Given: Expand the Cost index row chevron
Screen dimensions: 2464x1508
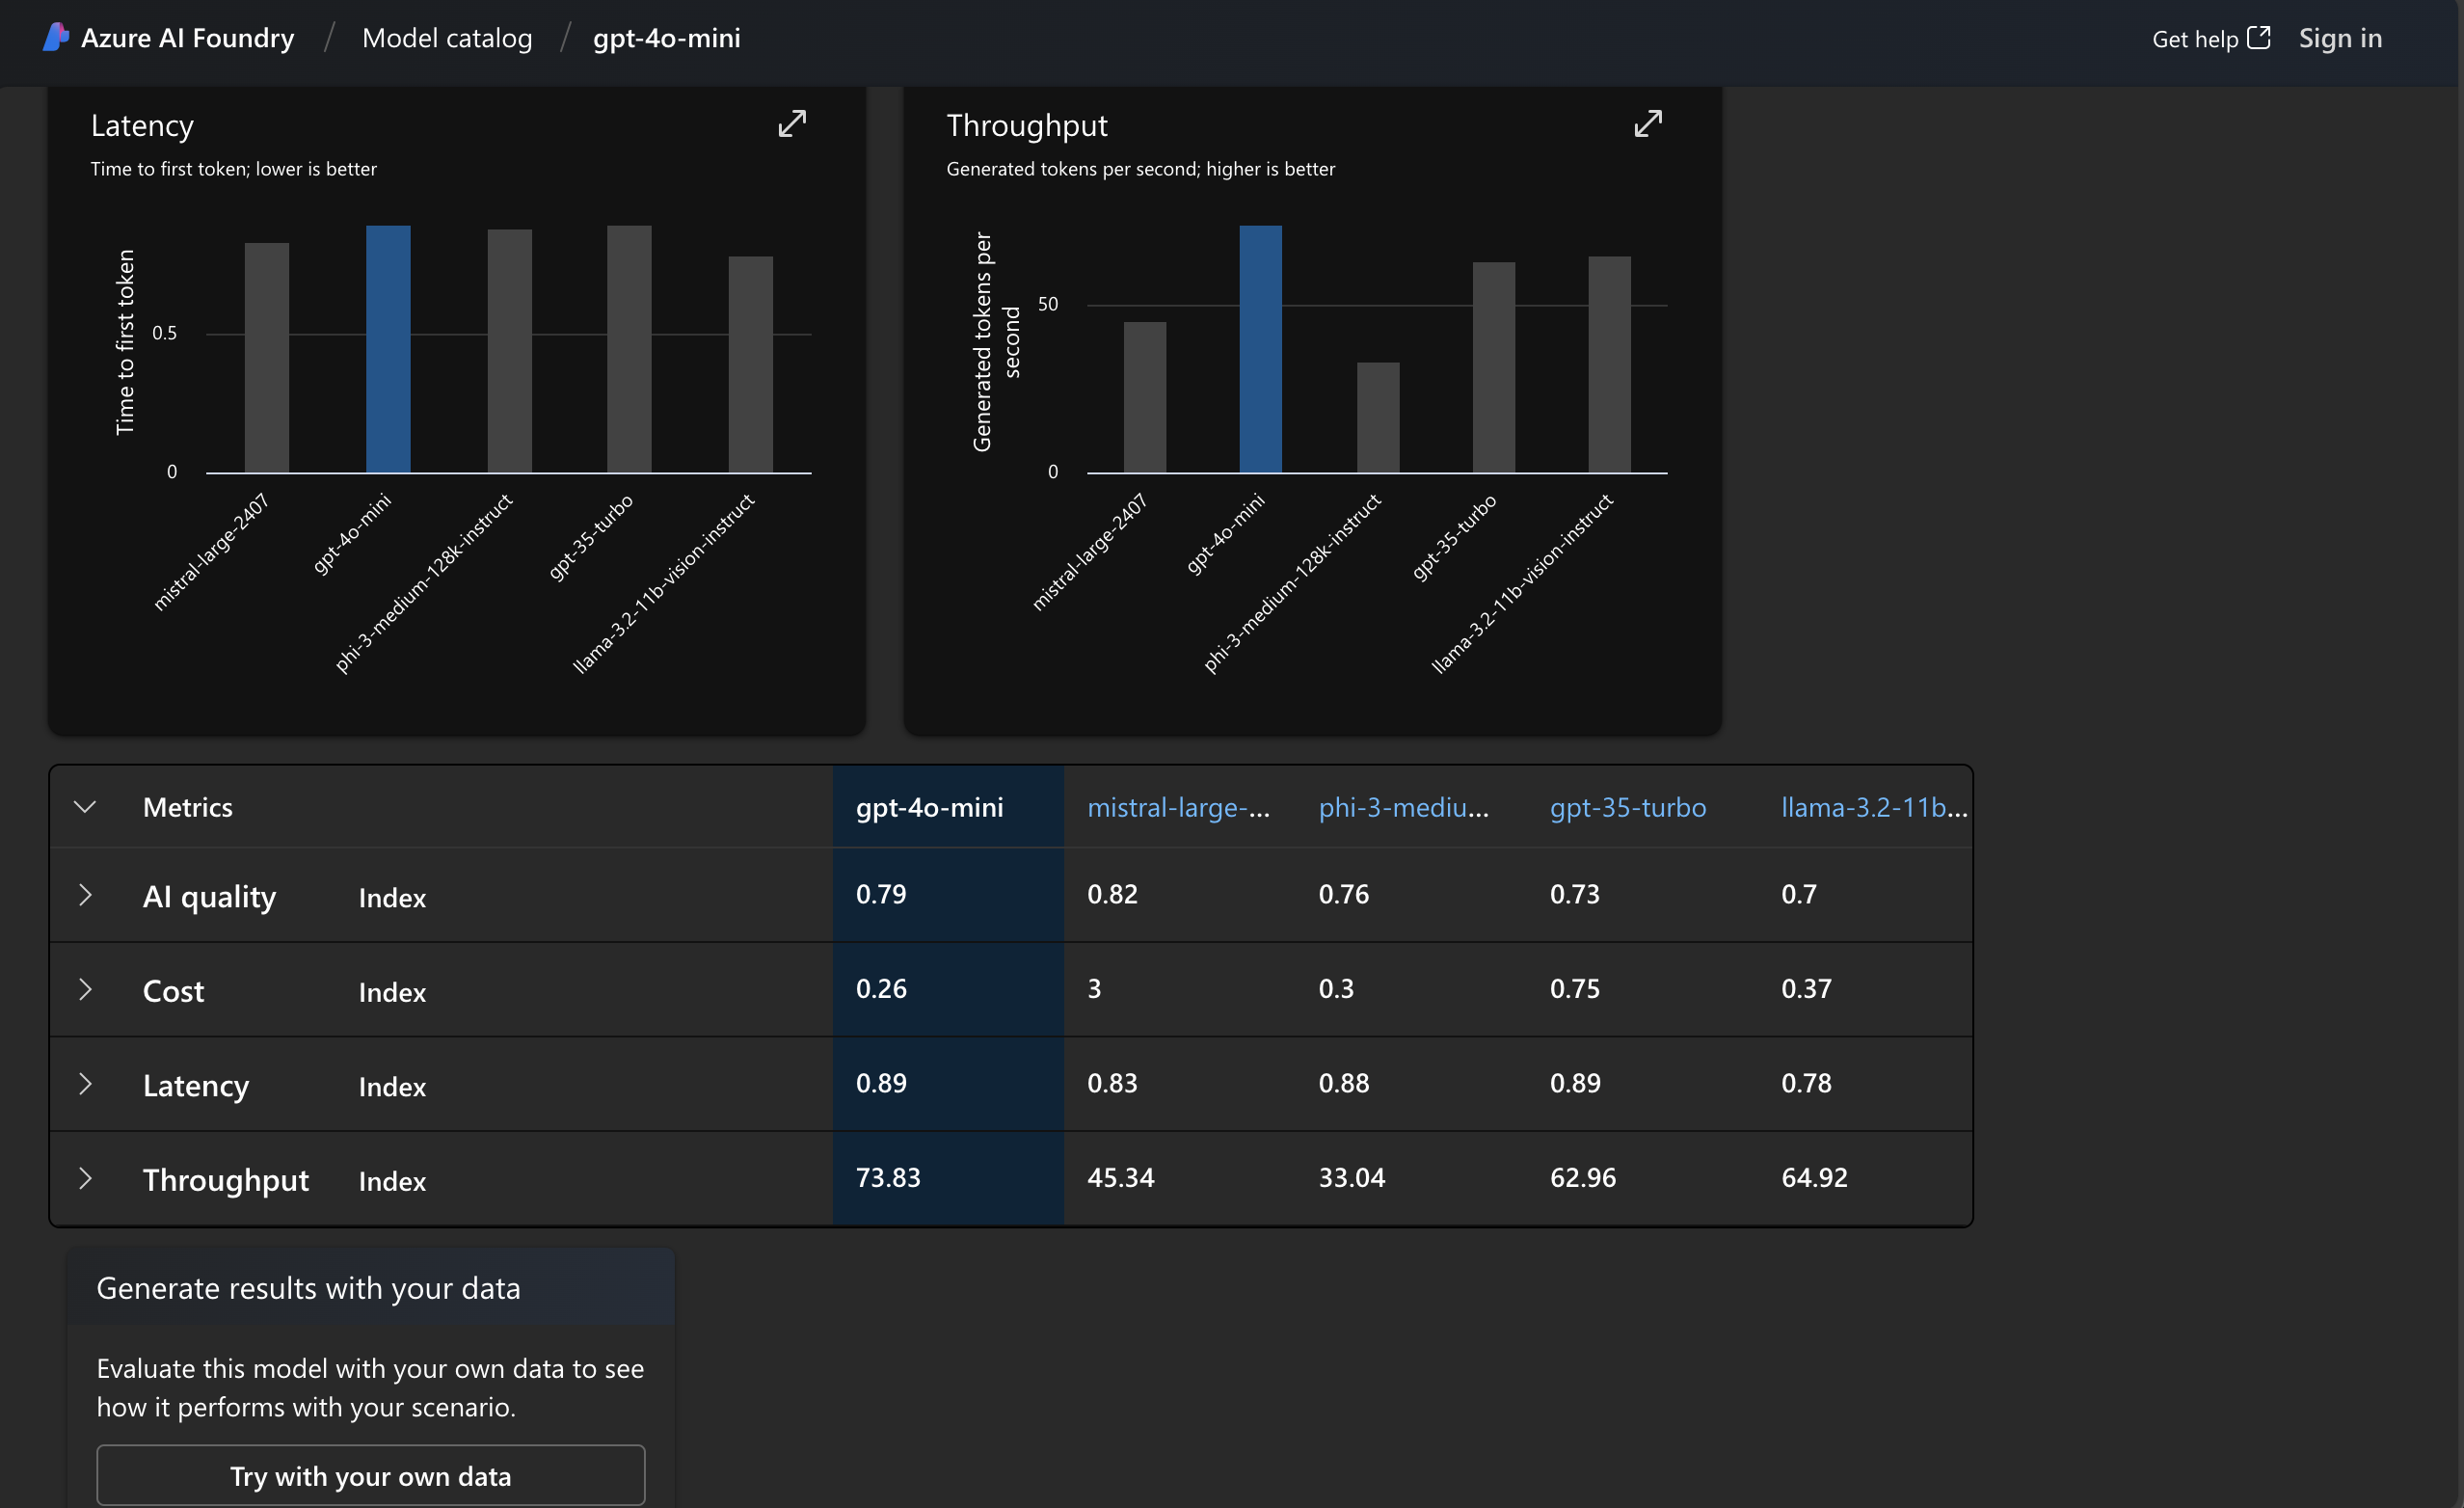Looking at the screenshot, I should (x=85, y=989).
